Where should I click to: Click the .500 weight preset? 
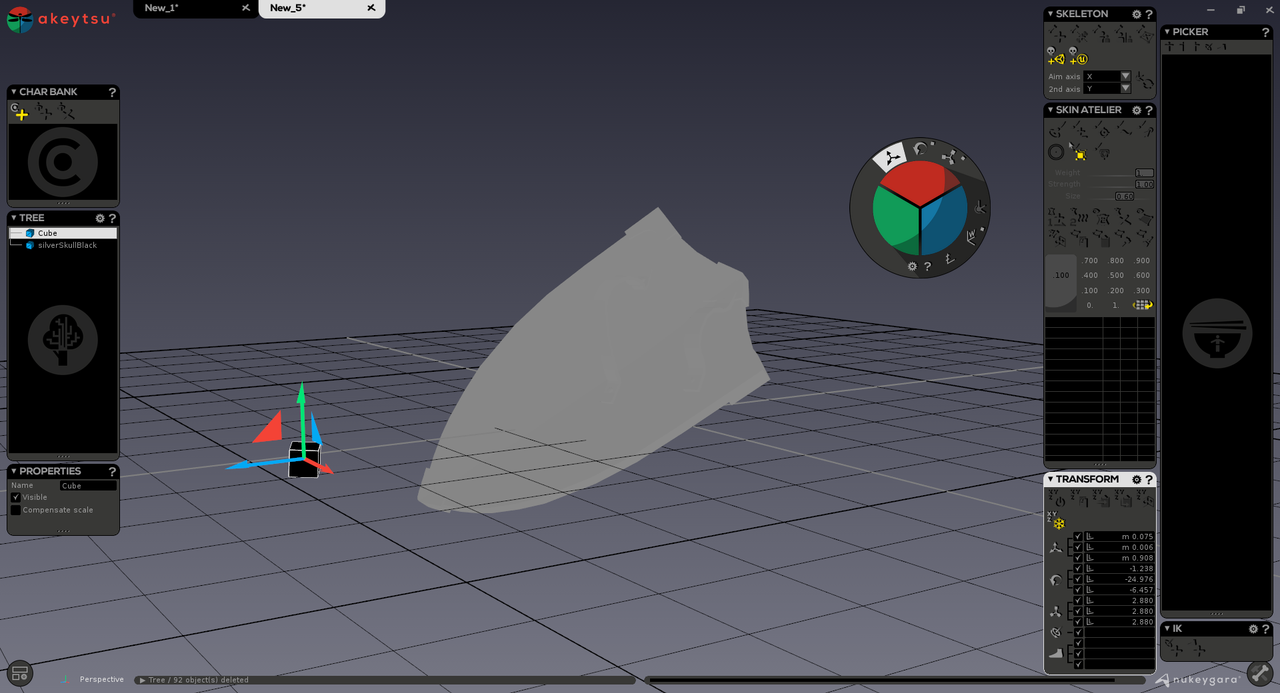click(1116, 276)
